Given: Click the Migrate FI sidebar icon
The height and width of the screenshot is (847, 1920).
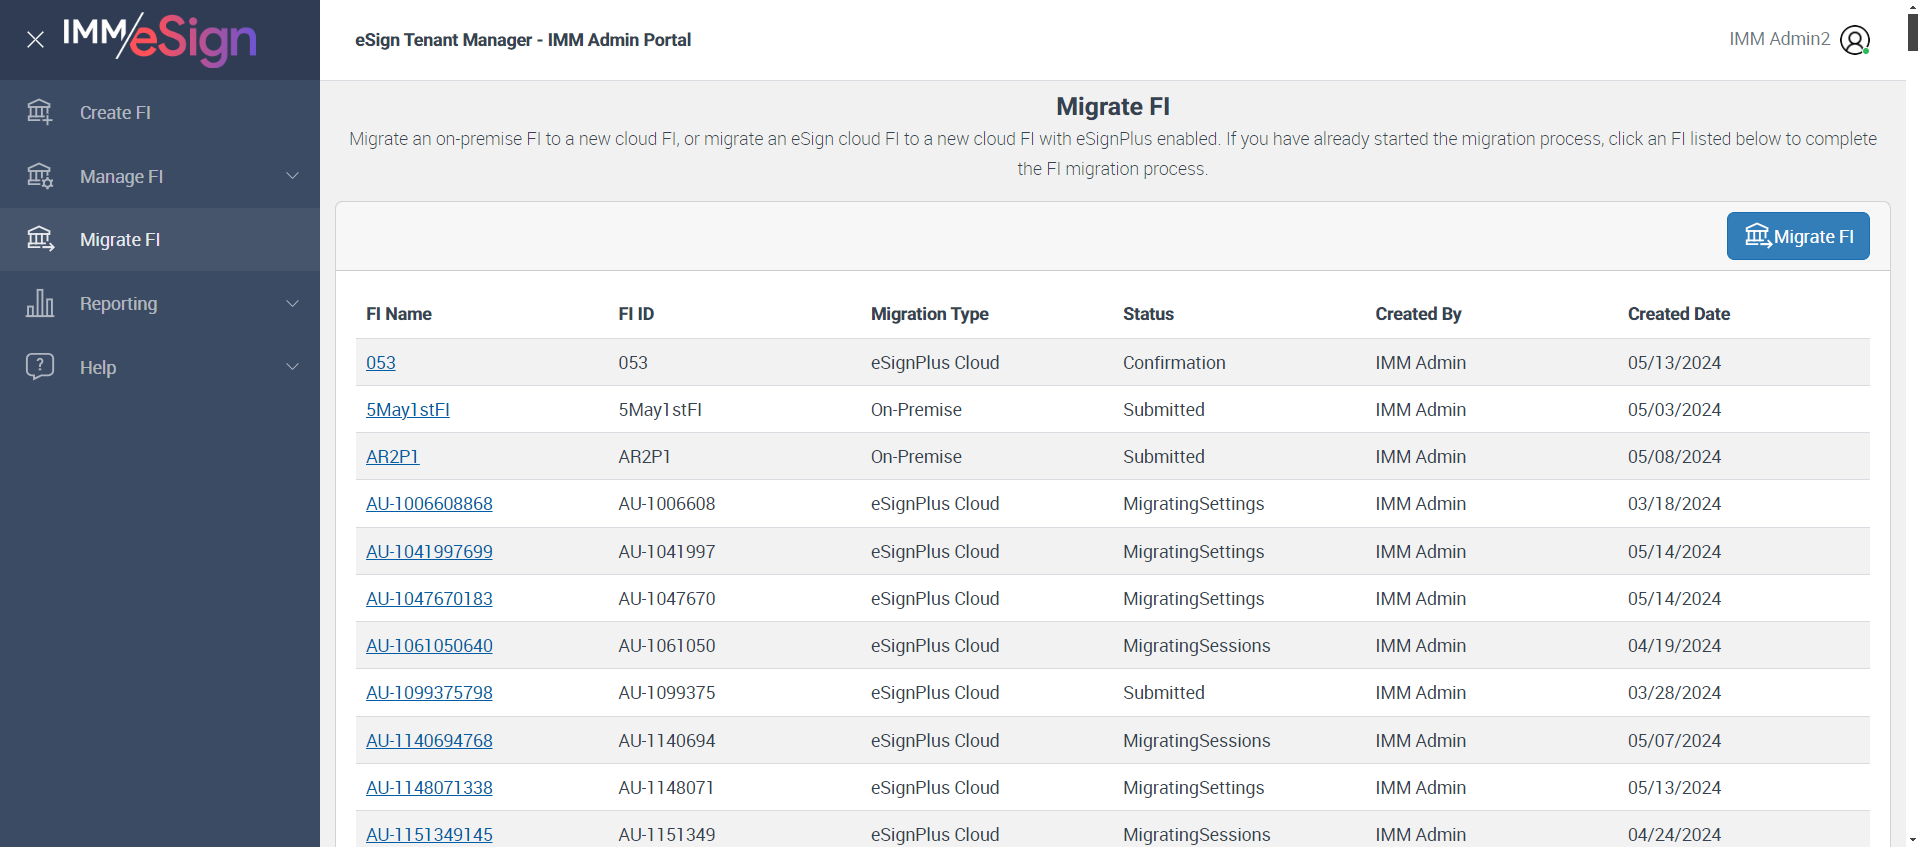Looking at the screenshot, I should click(40, 239).
